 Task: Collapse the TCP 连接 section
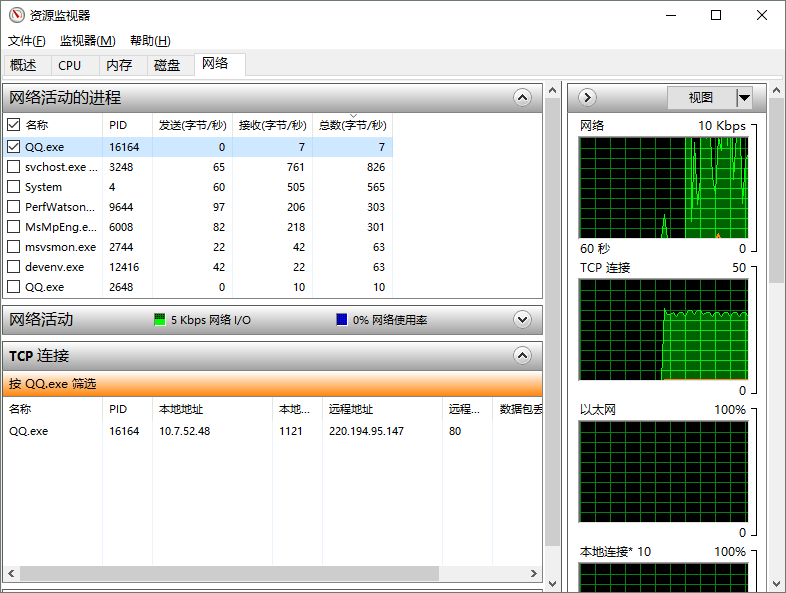[522, 355]
